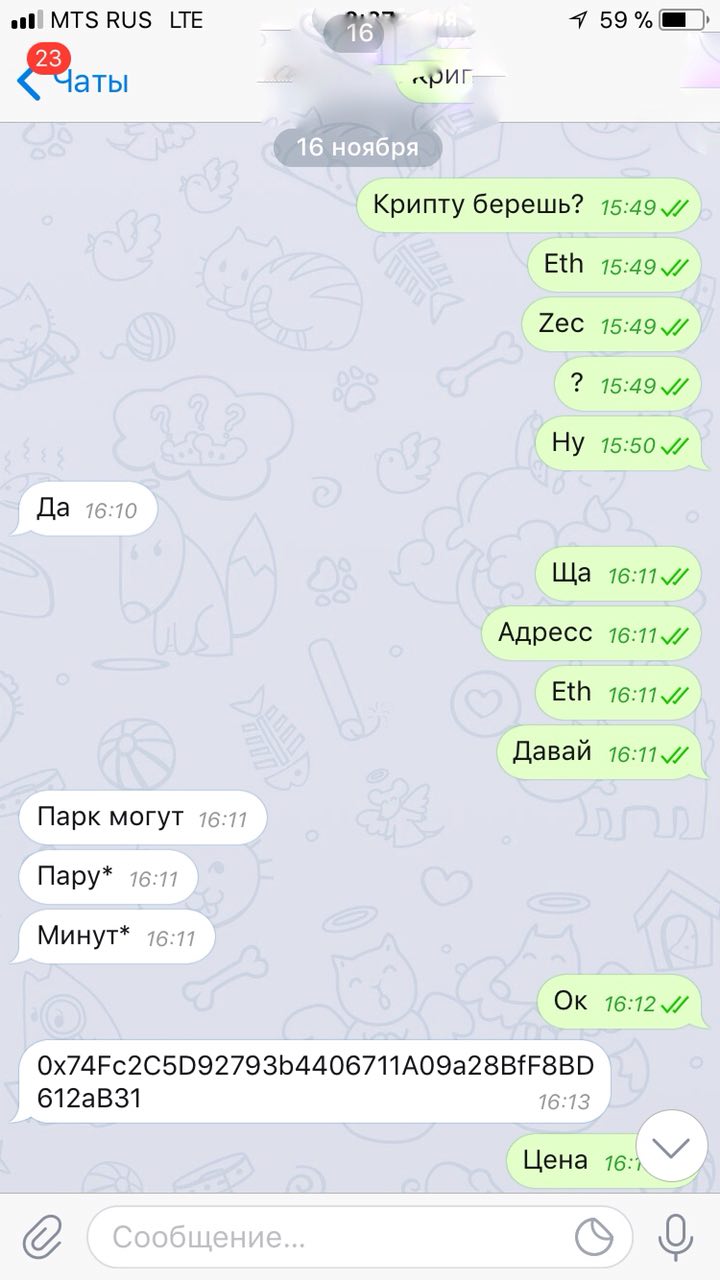This screenshot has width=720, height=1280.
Task: Tap the back chevron beside Чаты
Action: pos(28,83)
